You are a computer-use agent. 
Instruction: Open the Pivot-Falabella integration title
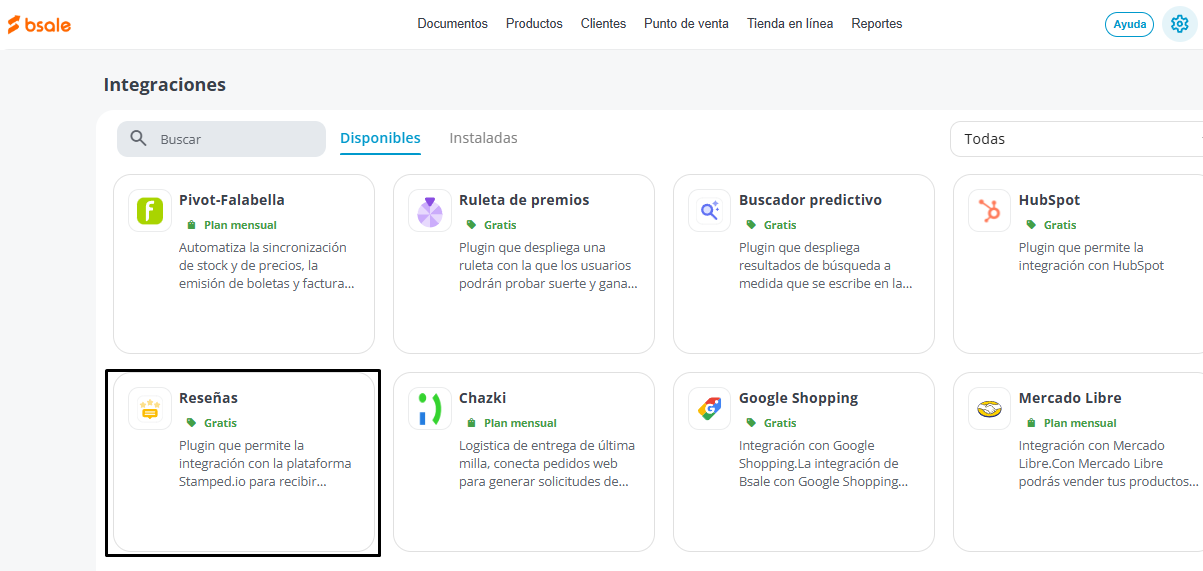[232, 200]
